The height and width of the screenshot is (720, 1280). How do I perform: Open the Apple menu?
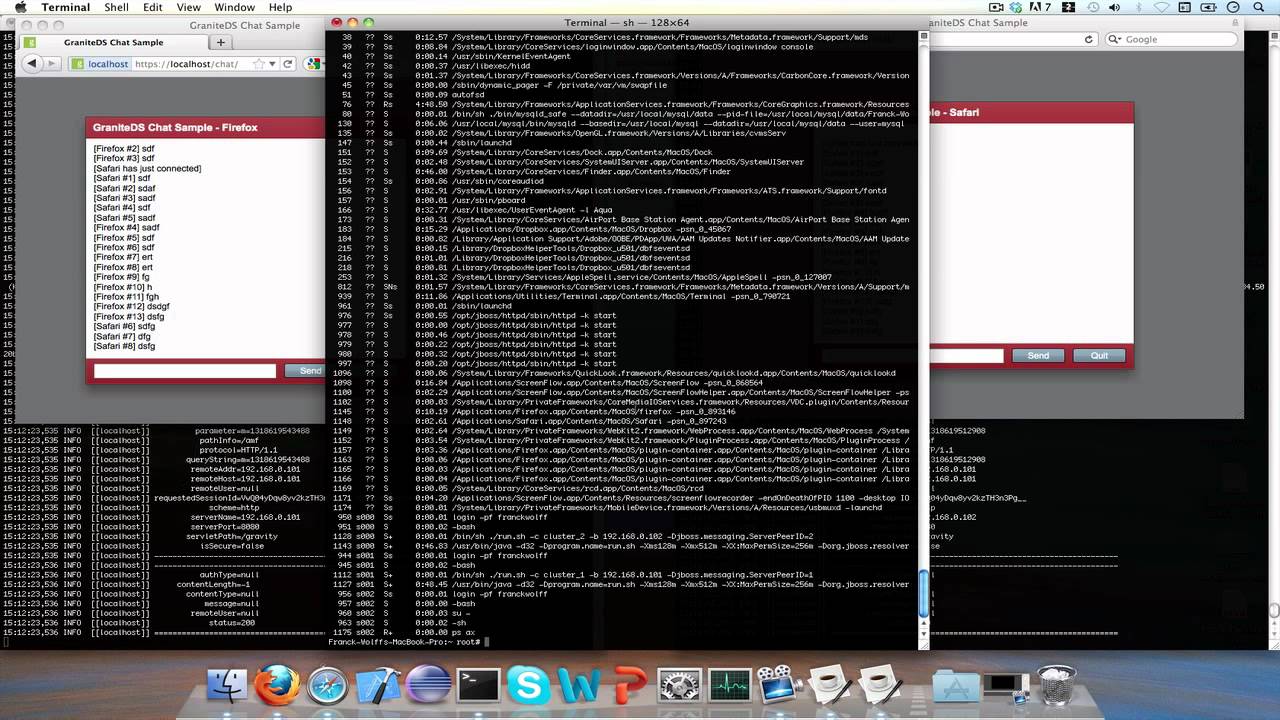20,7
